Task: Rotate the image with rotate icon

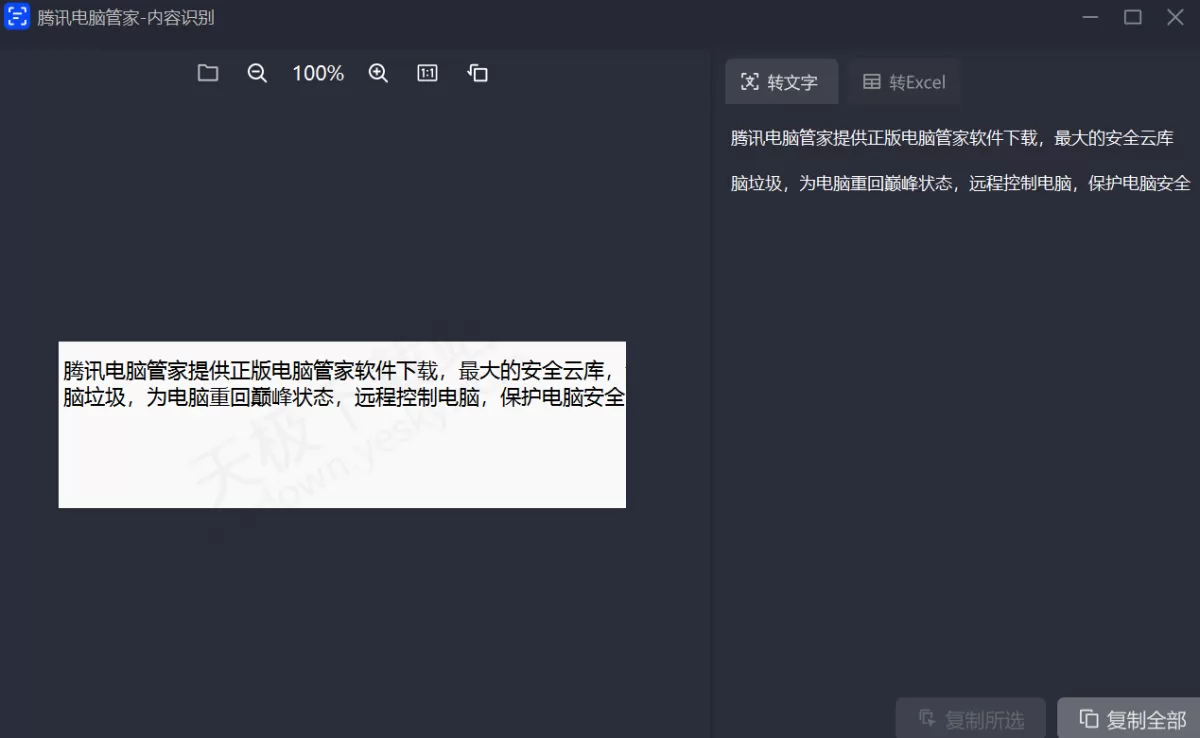Action: [x=478, y=73]
